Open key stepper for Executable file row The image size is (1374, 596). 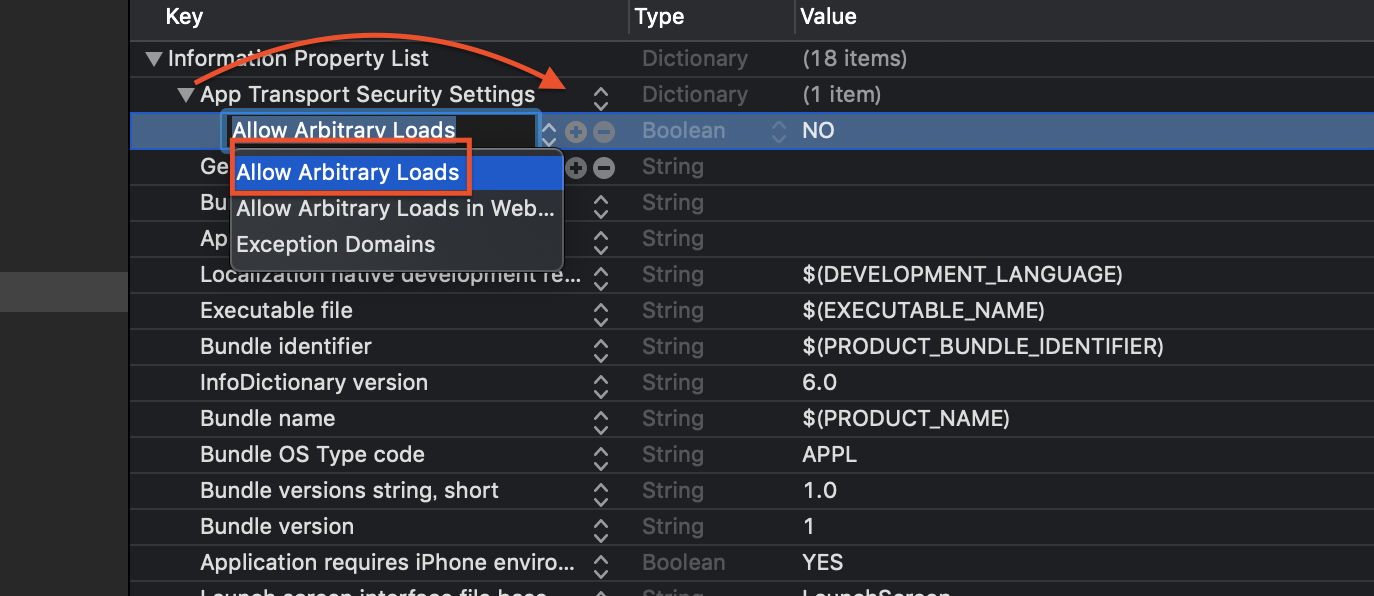tap(600, 311)
